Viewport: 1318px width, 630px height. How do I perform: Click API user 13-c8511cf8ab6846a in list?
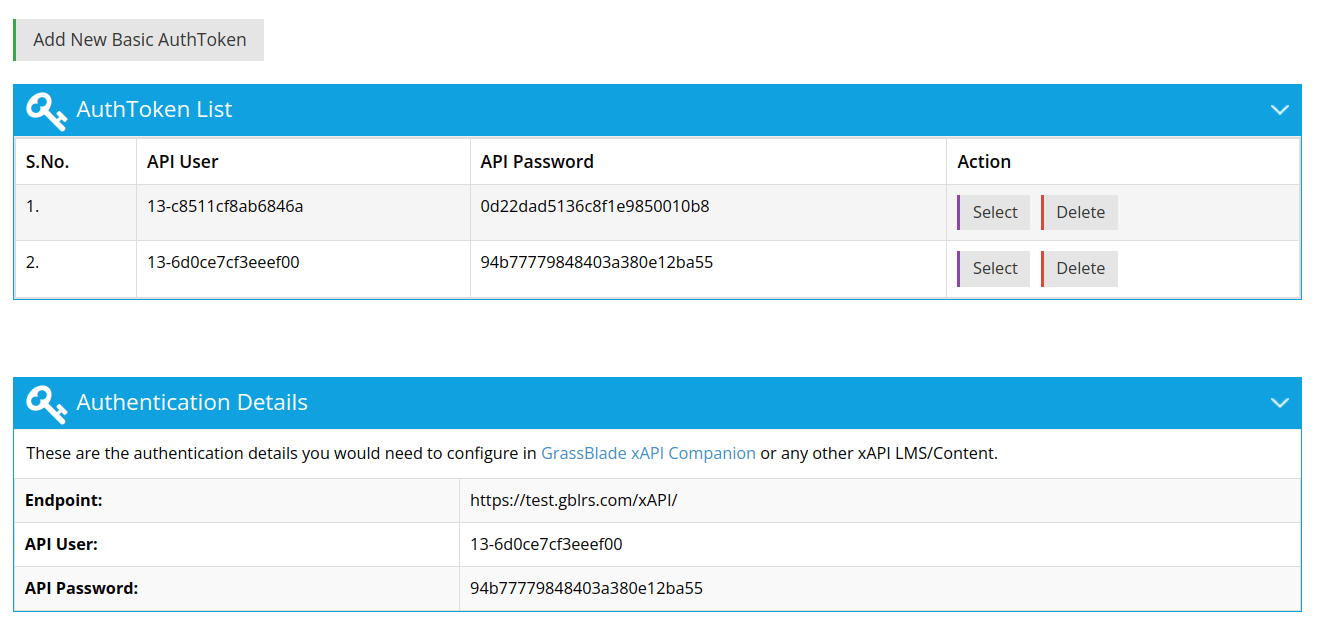[x=225, y=207]
